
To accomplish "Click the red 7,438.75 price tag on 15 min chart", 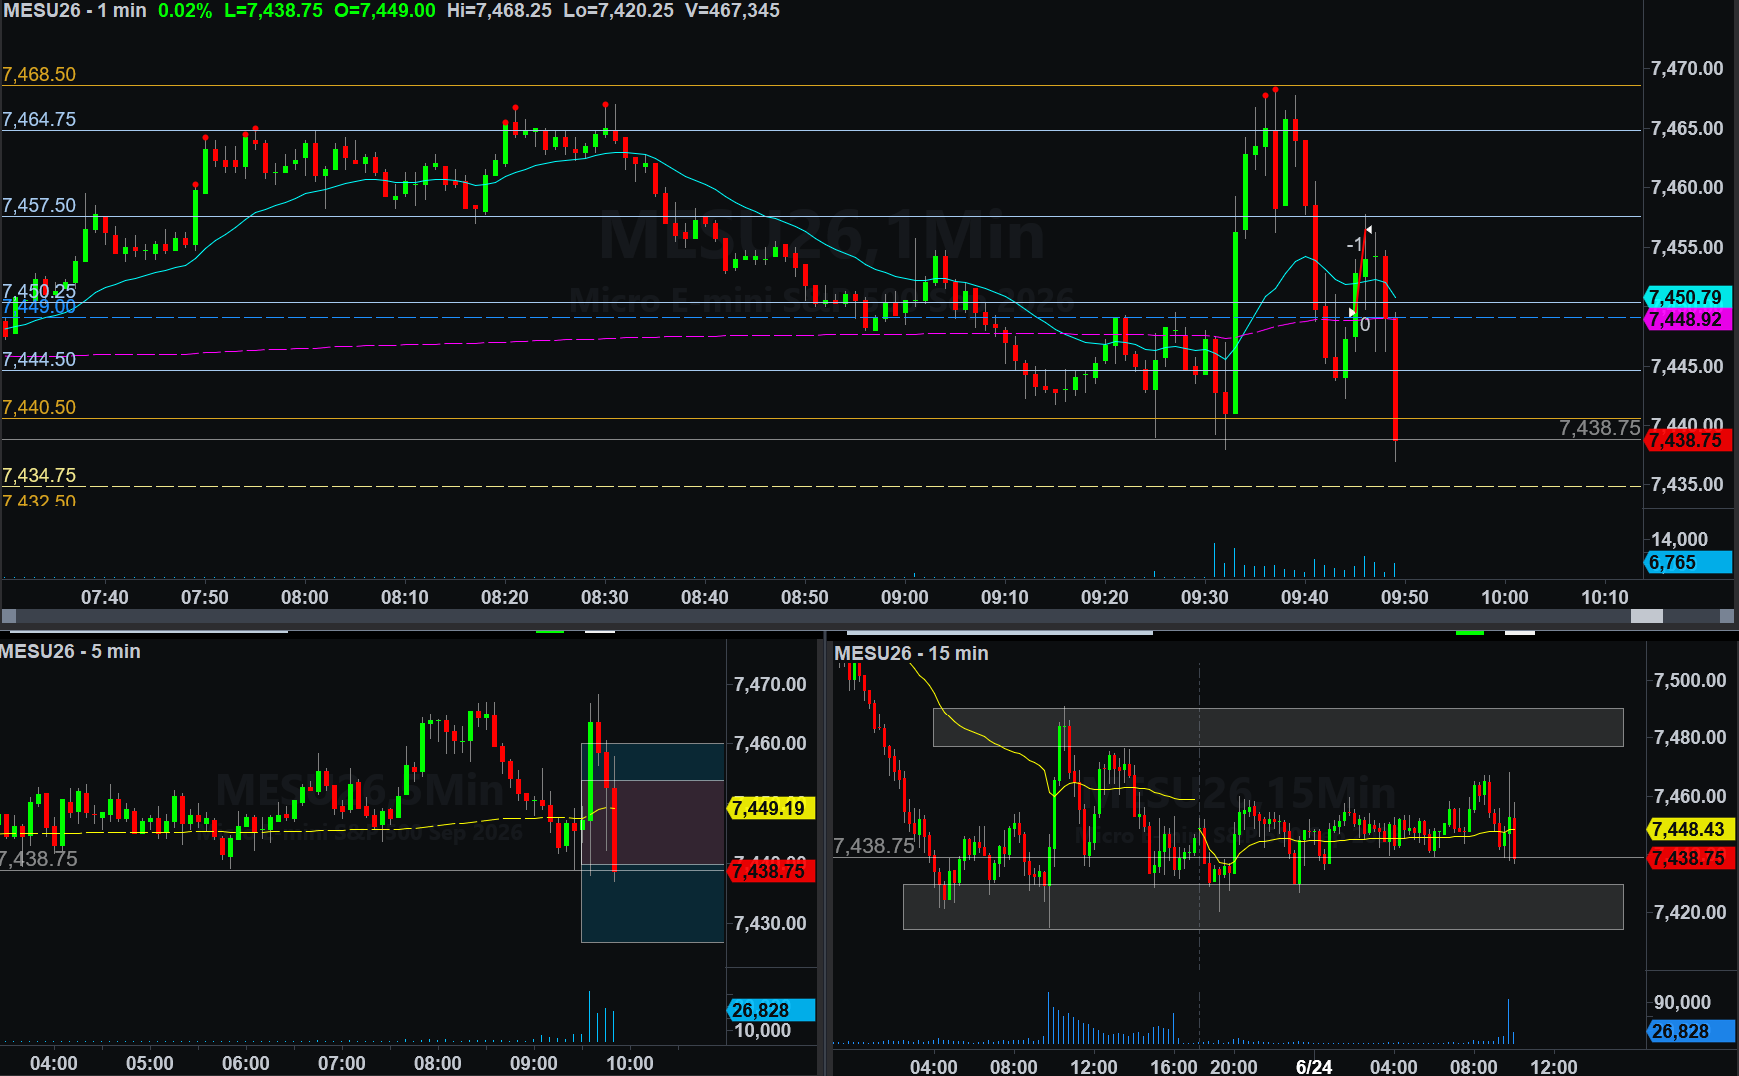I will pos(1689,859).
